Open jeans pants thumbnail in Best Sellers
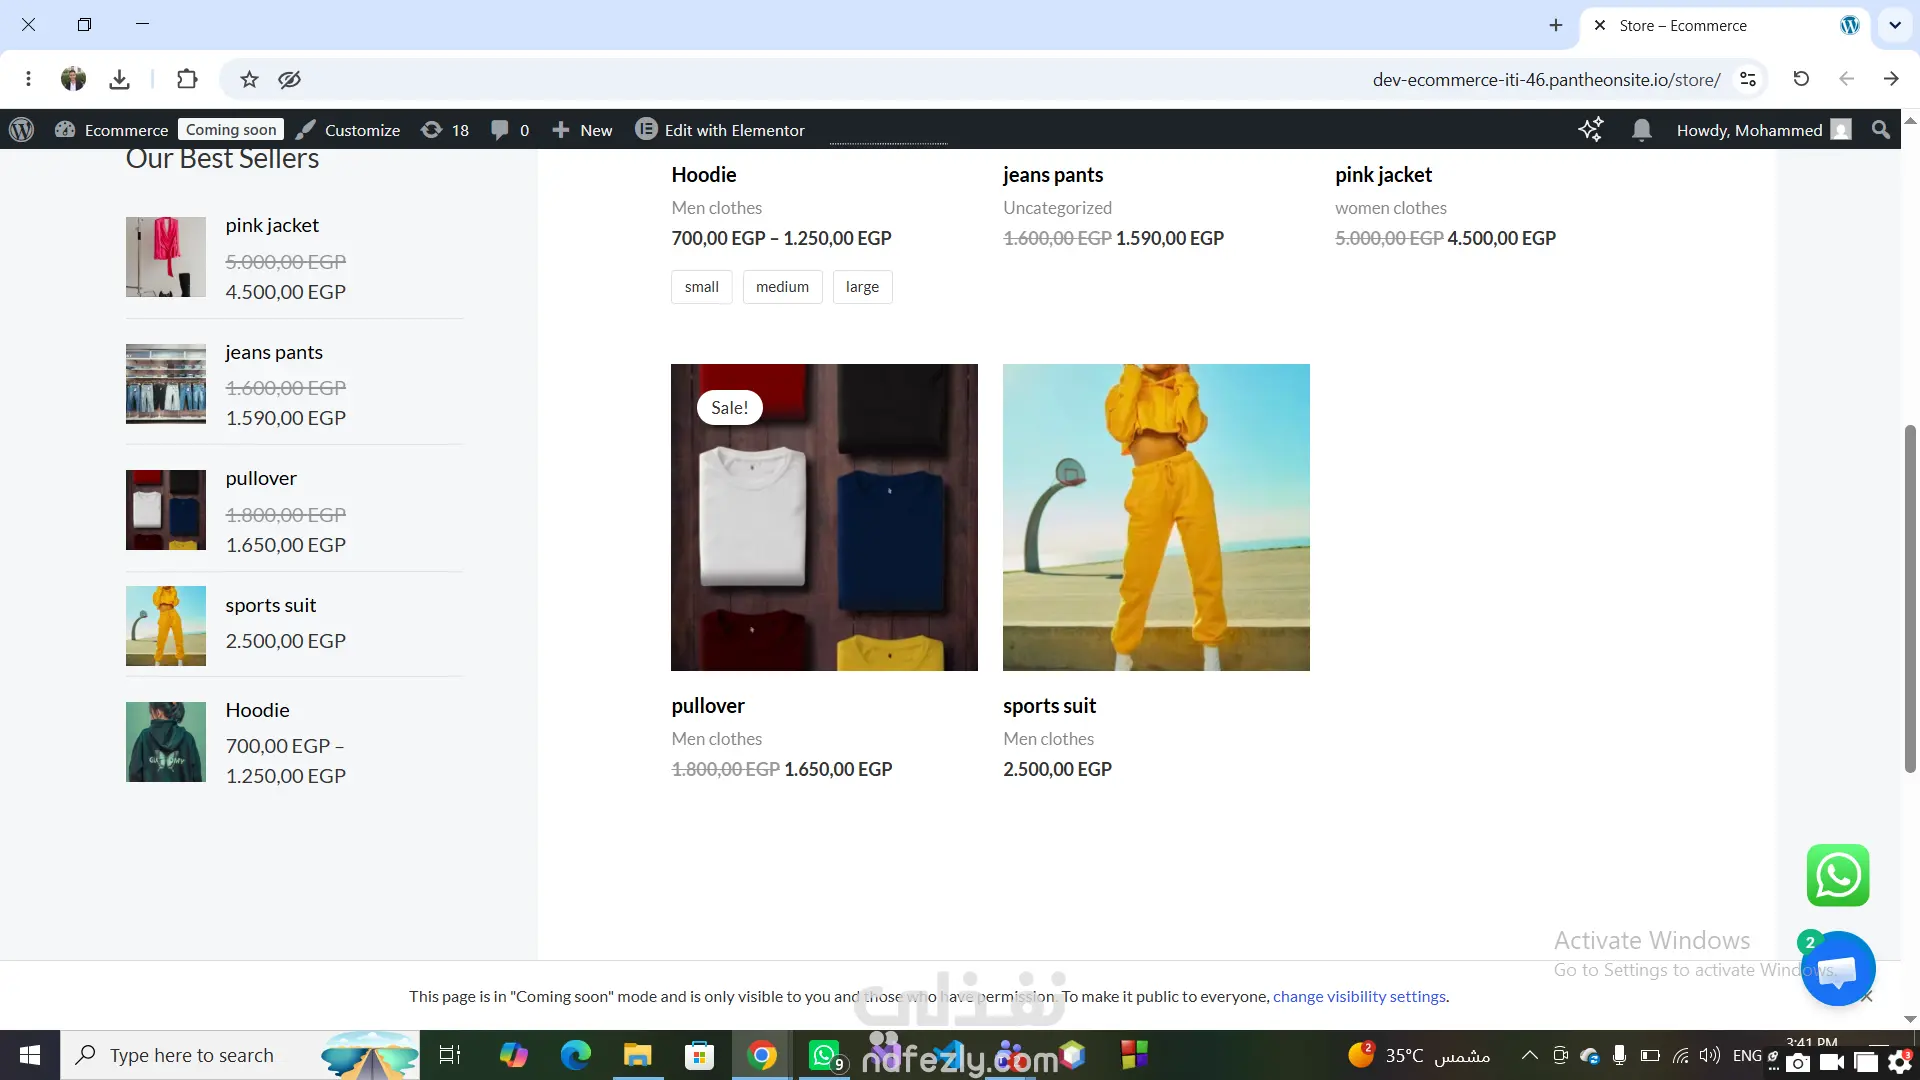 point(166,384)
